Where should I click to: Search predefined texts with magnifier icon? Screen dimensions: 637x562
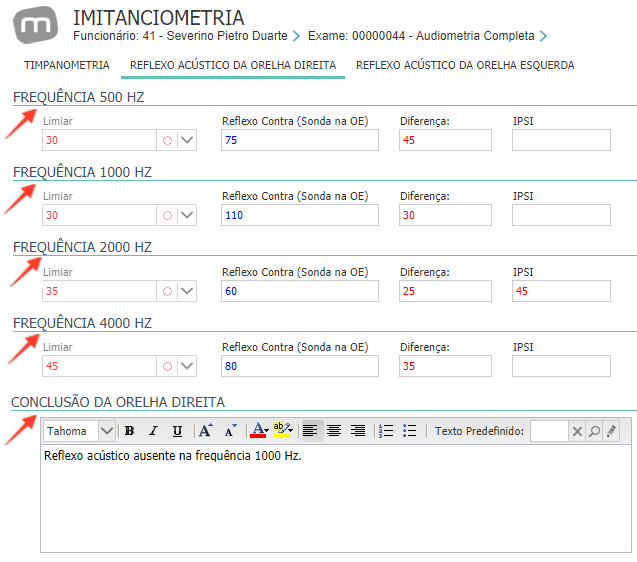click(594, 431)
